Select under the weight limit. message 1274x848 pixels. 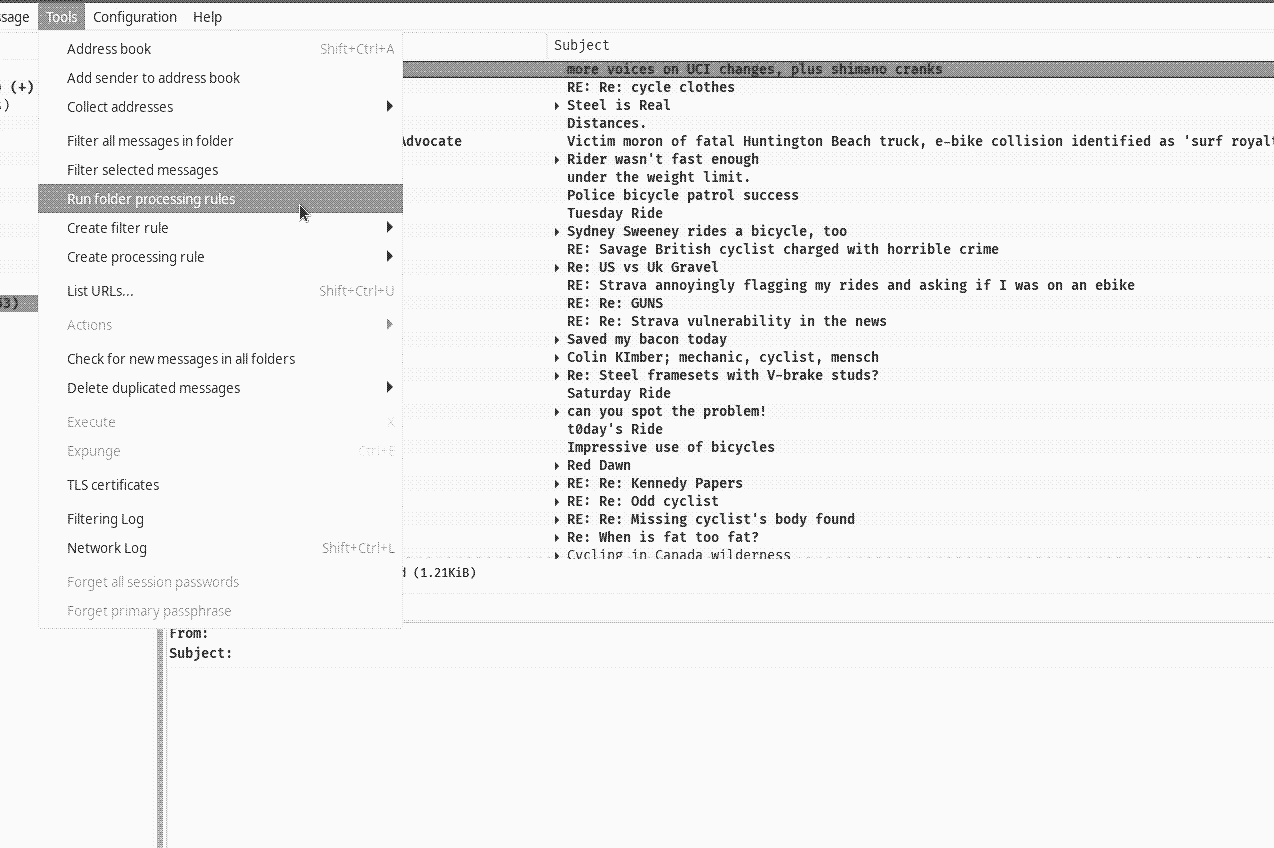point(659,177)
